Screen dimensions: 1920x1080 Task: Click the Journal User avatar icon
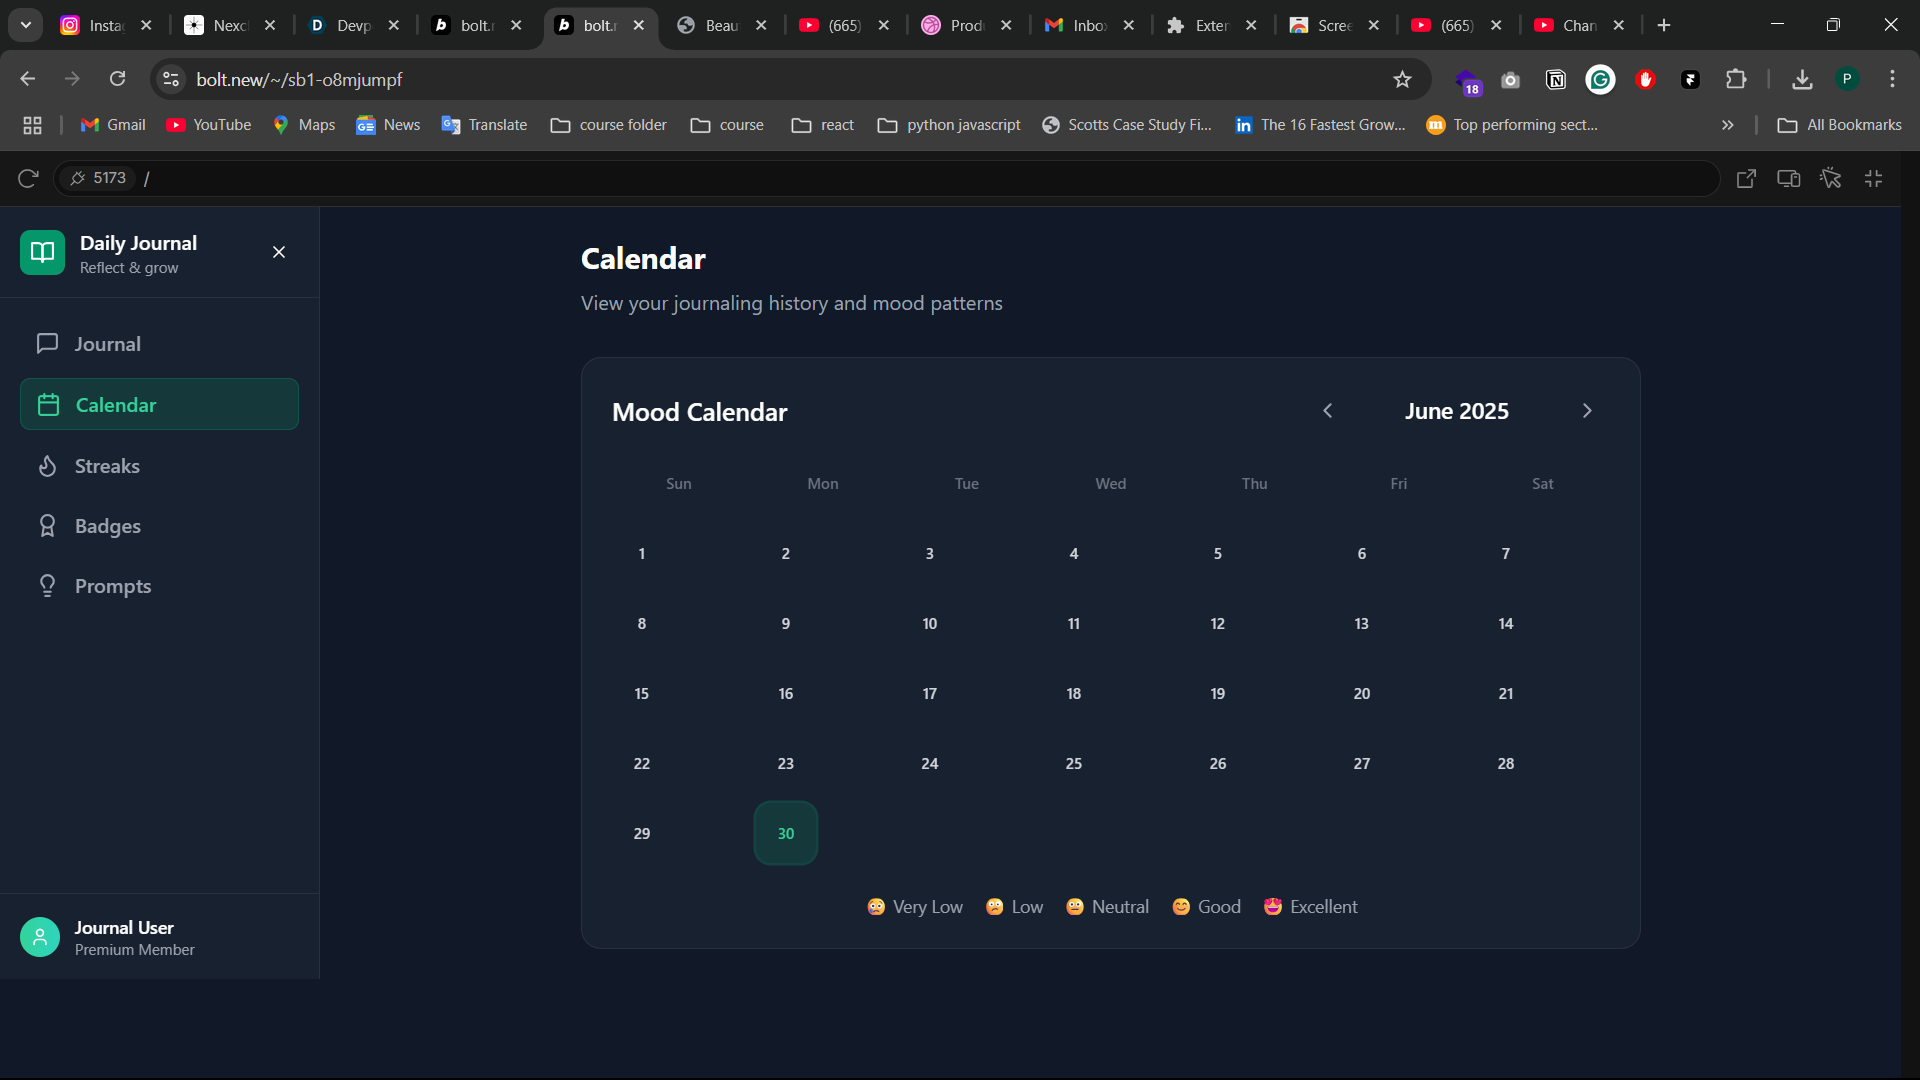tap(40, 937)
